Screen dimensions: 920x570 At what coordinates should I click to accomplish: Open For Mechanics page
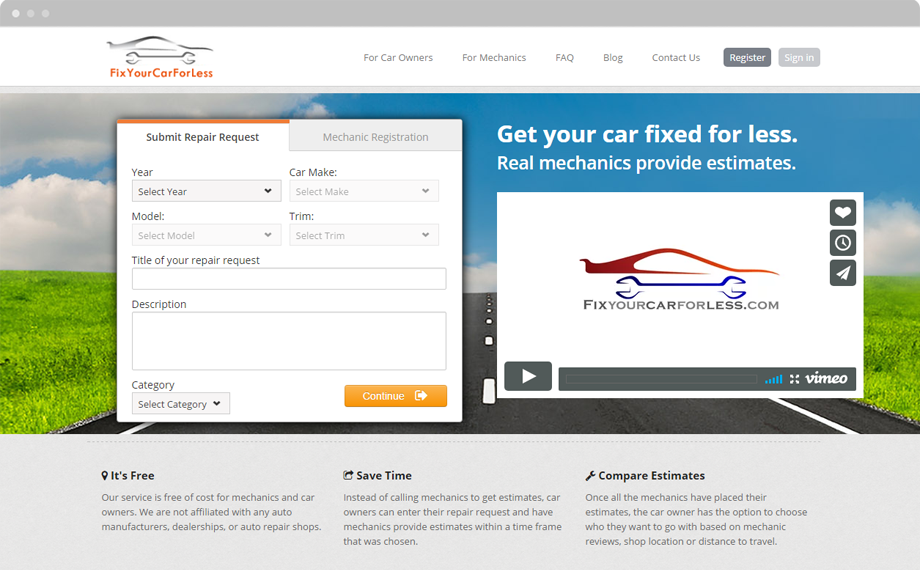(494, 58)
